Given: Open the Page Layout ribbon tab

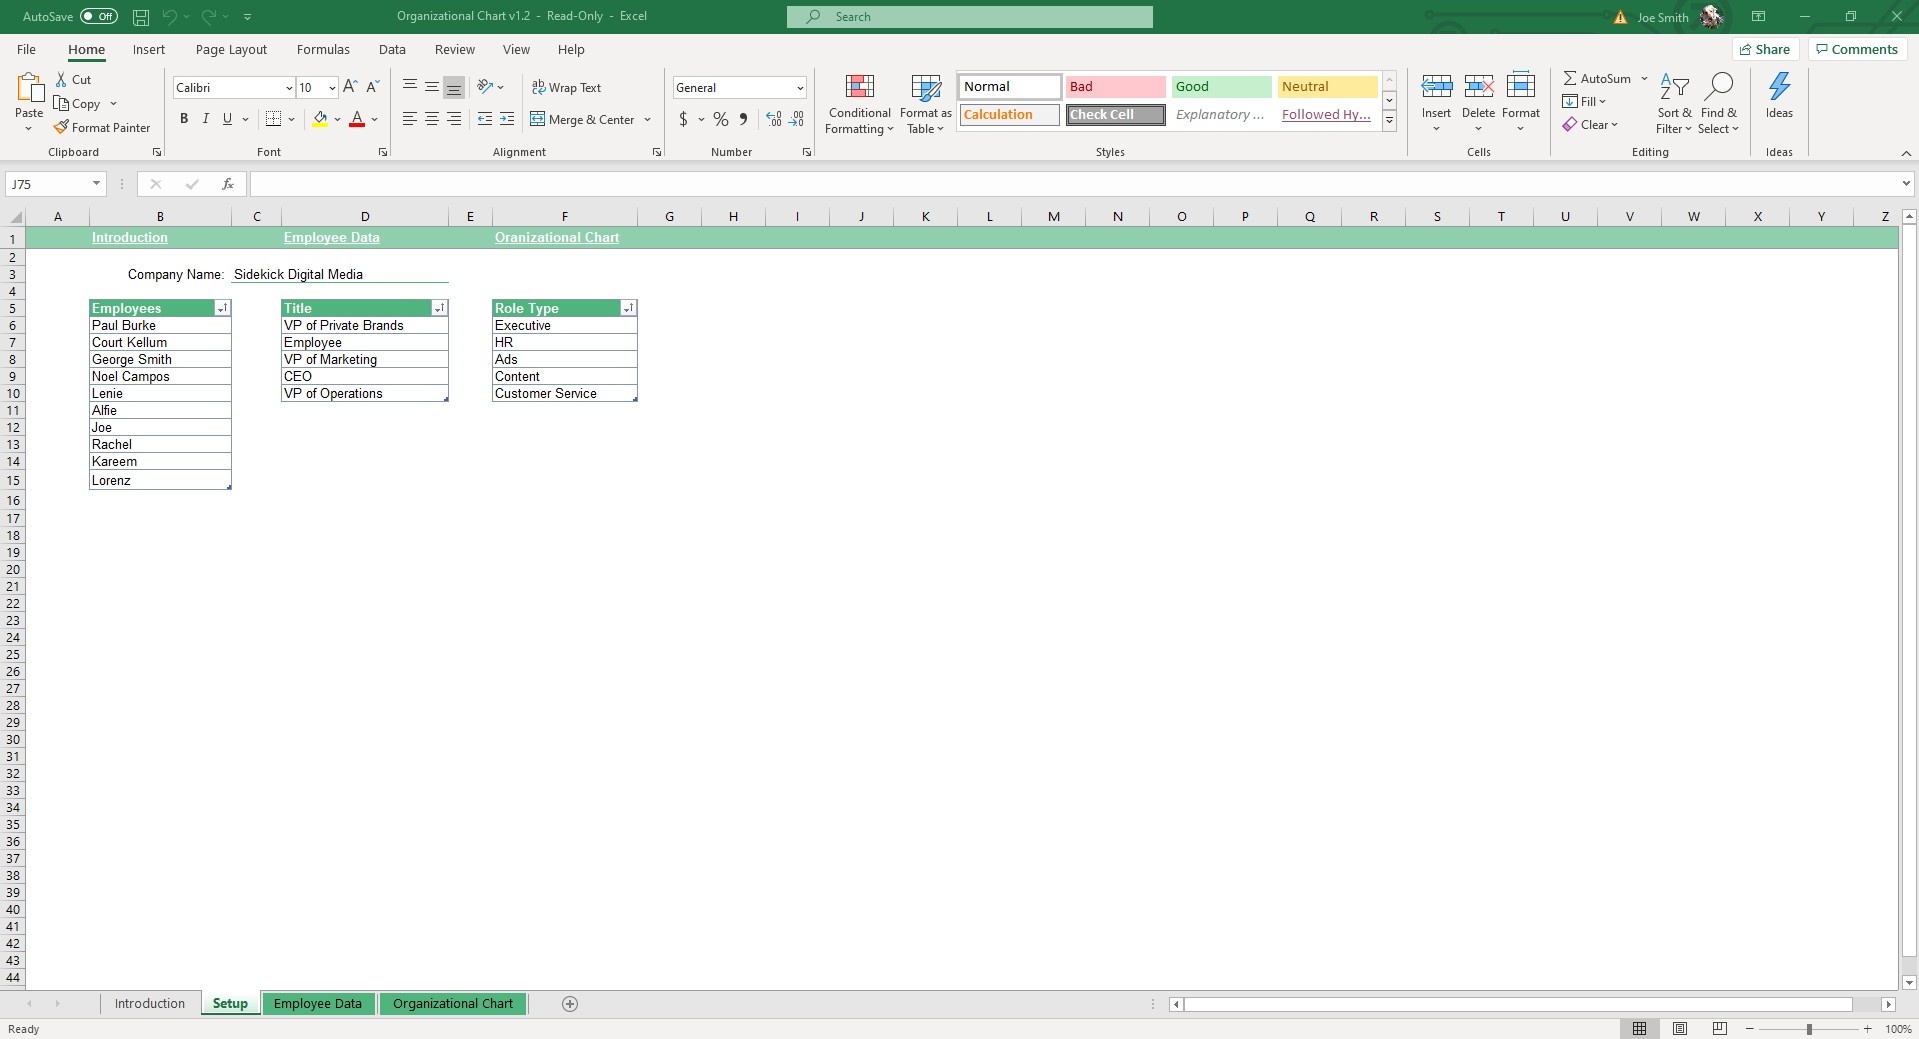Looking at the screenshot, I should (x=231, y=49).
